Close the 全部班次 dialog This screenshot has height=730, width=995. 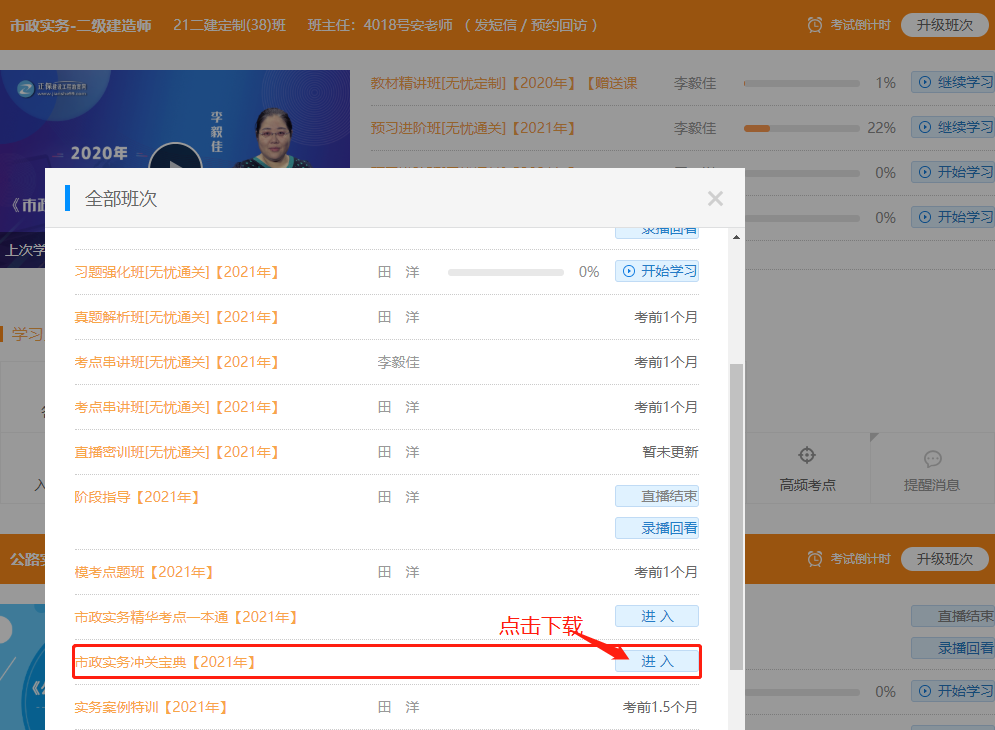click(715, 198)
